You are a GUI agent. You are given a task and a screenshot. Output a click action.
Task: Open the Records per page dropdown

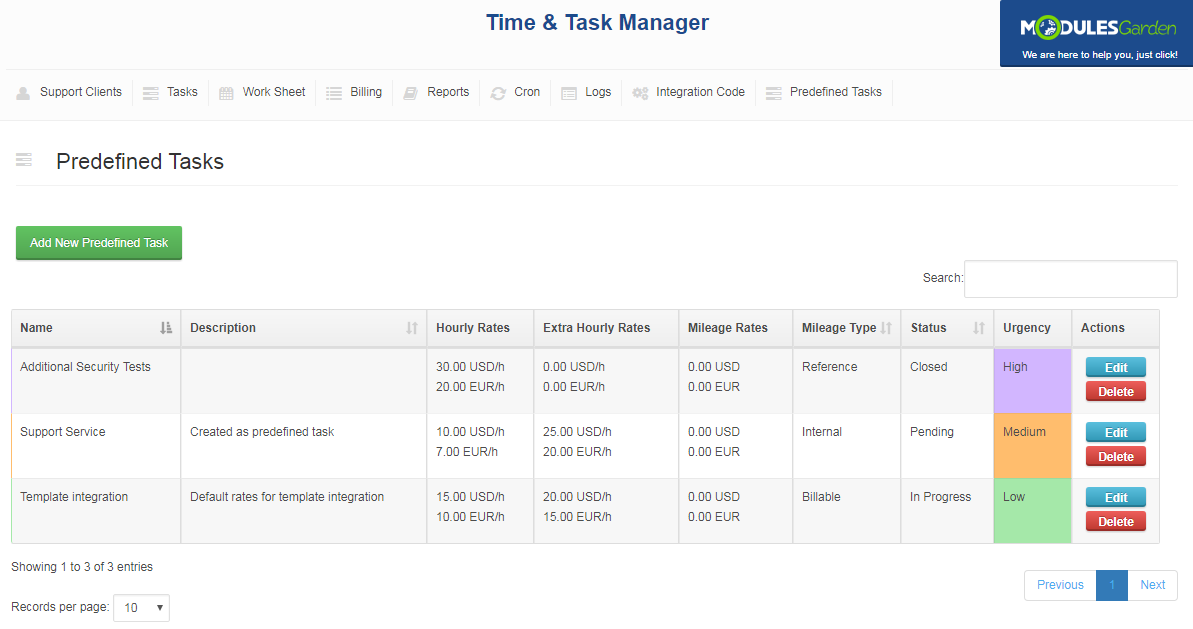140,607
